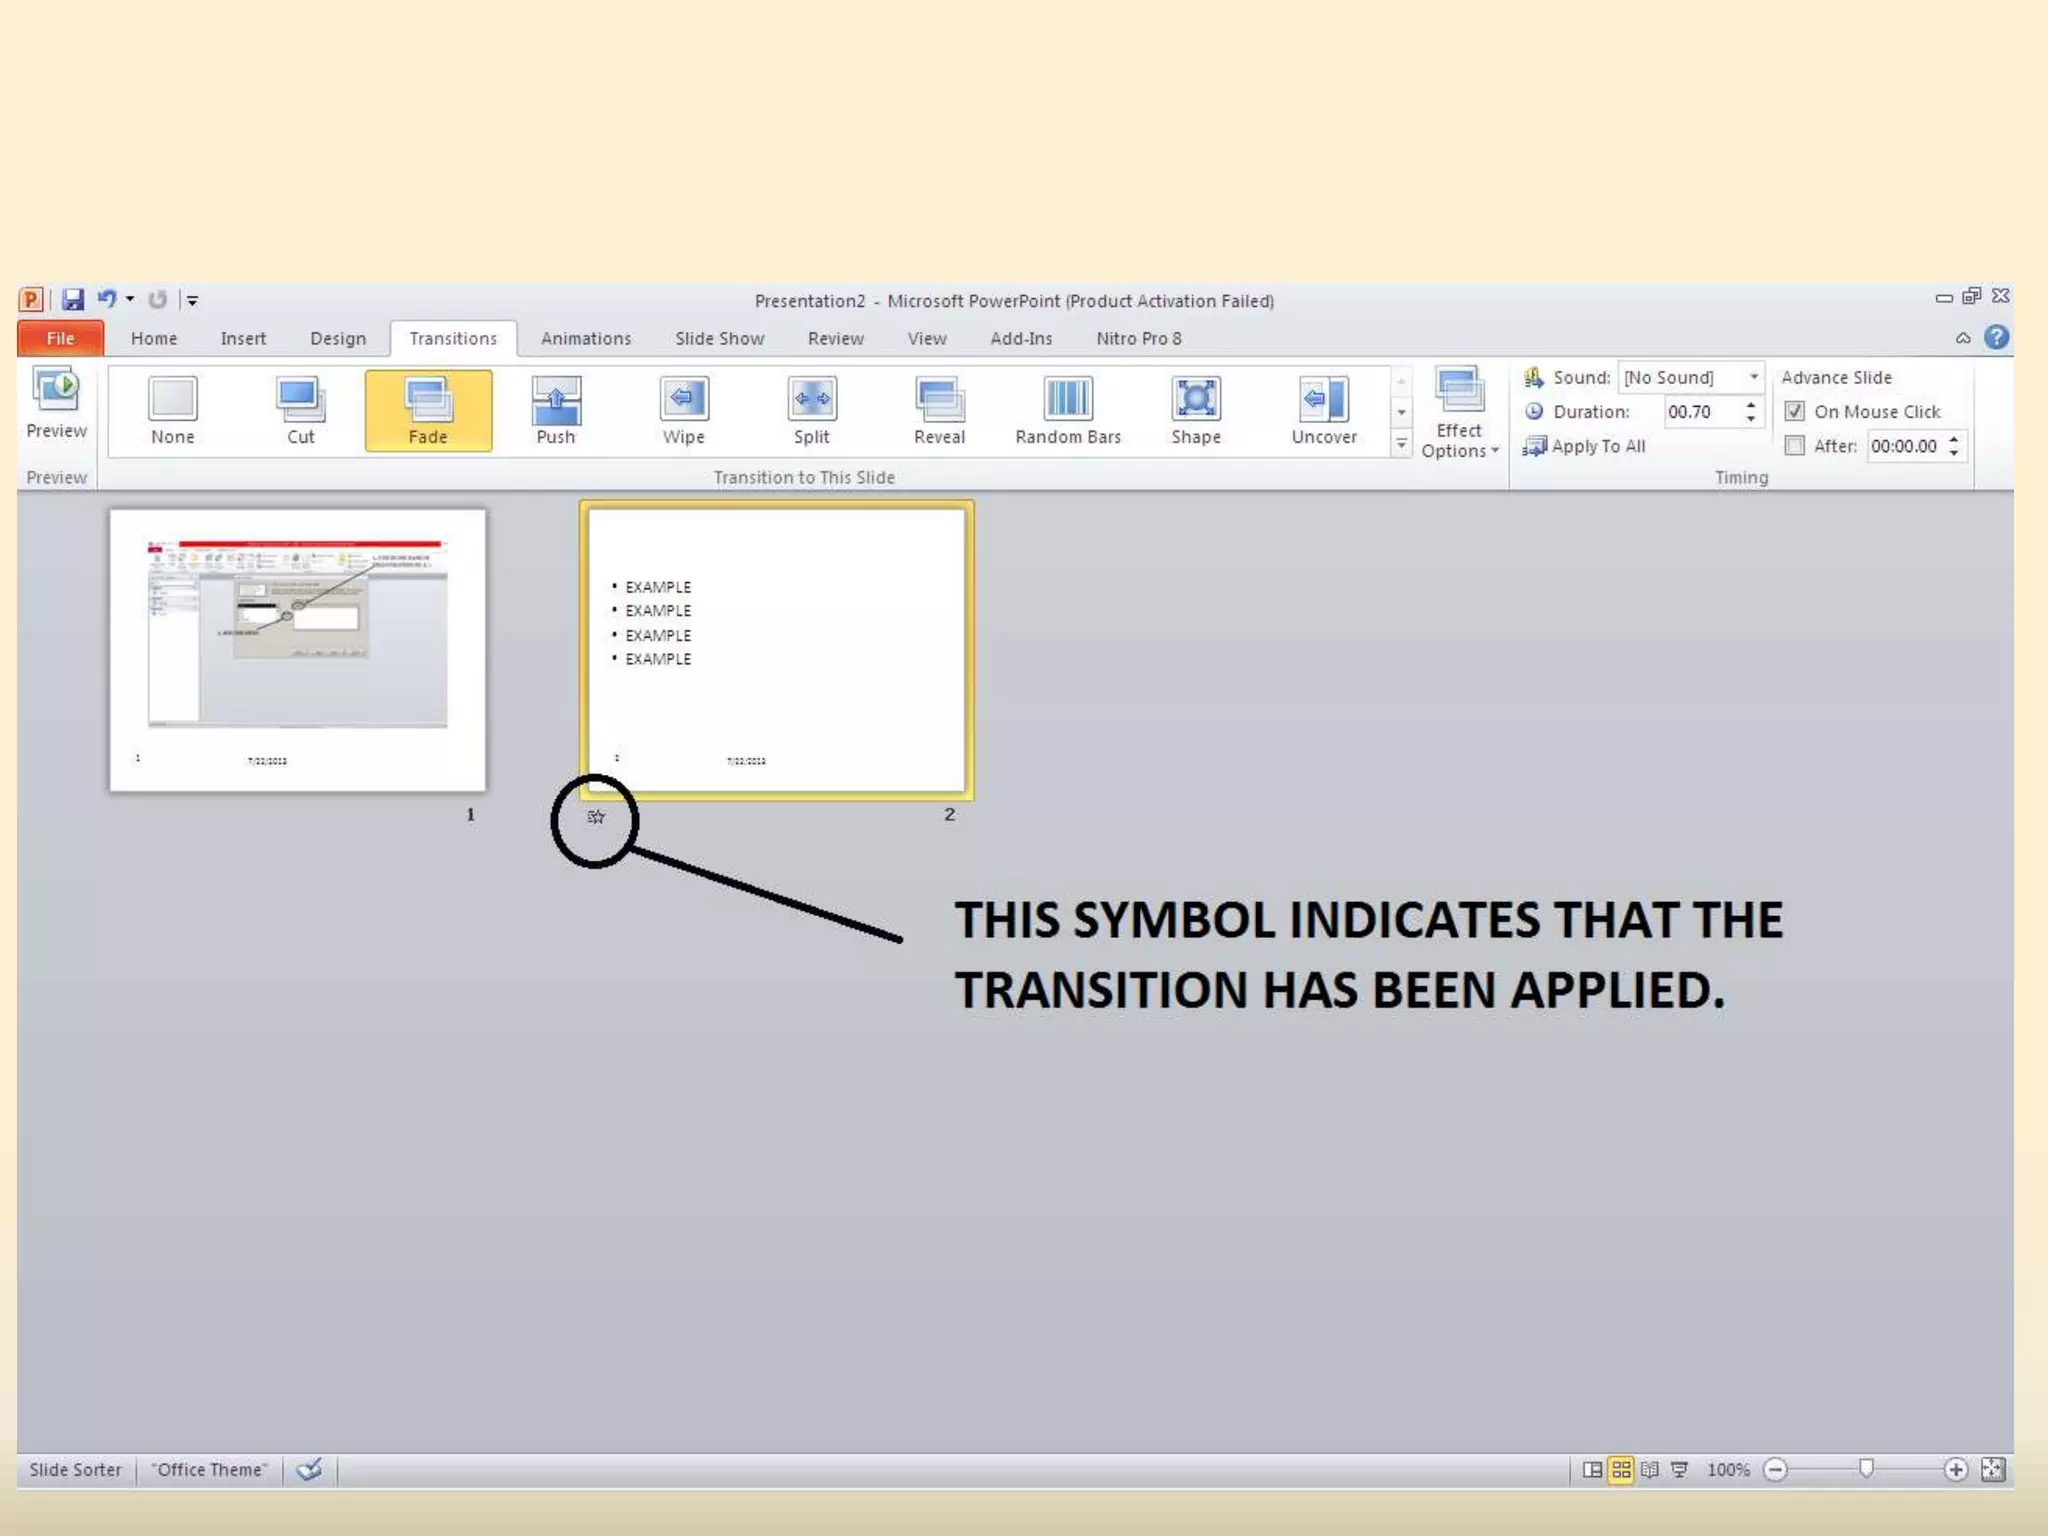The image size is (2048, 1536).
Task: Select slide 1 thumbnail
Action: coord(298,650)
